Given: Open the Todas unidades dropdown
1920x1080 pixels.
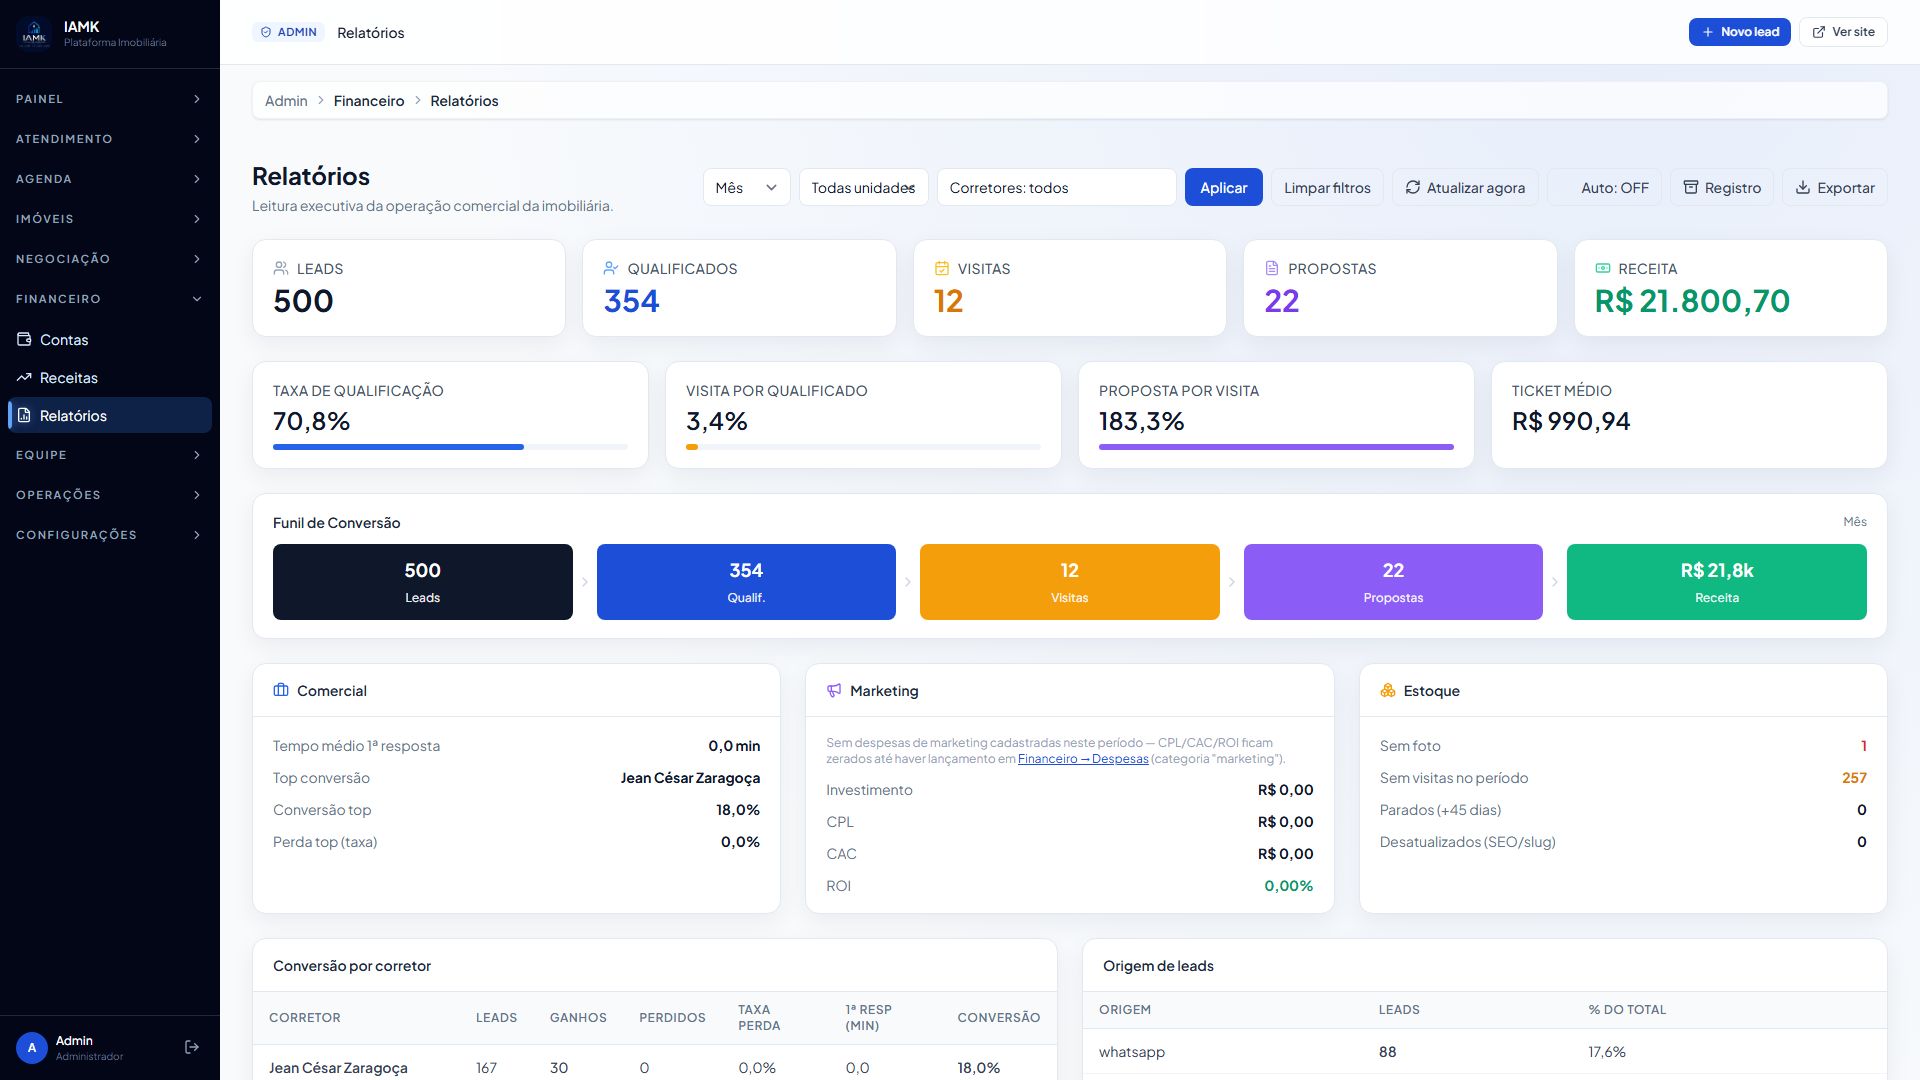Looking at the screenshot, I should pos(863,187).
